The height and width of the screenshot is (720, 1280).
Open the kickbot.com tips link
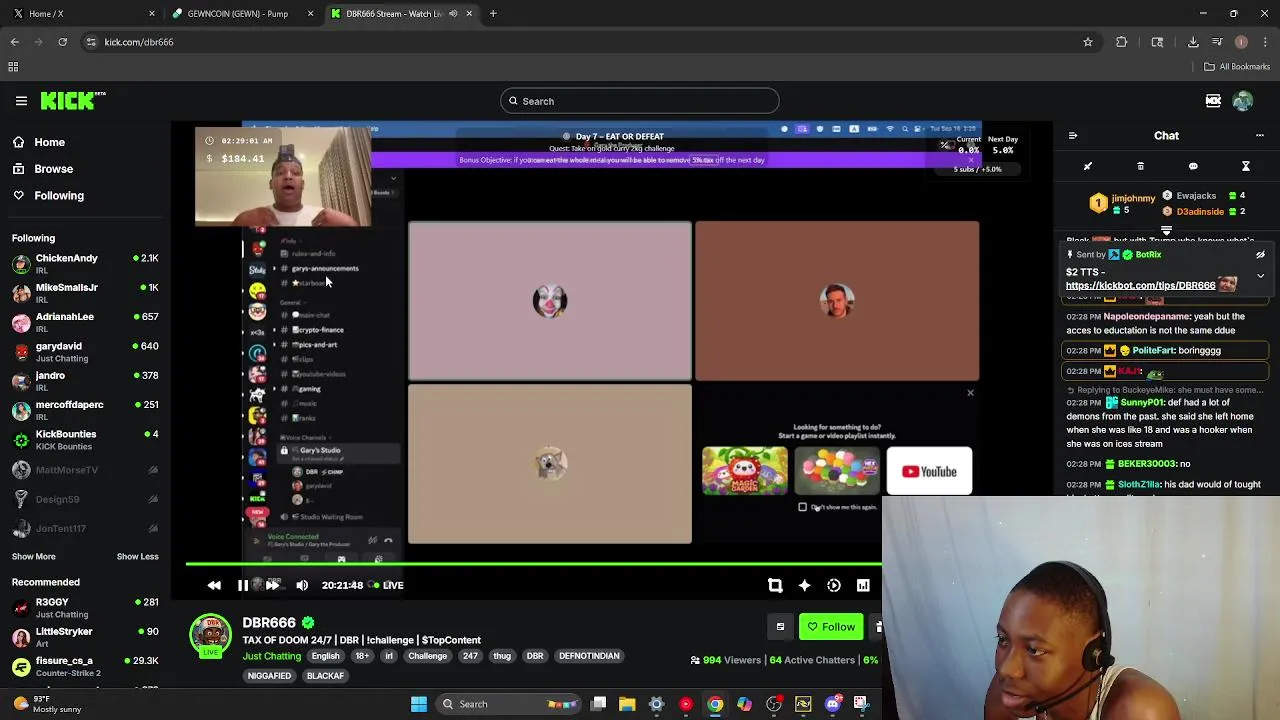pos(1140,285)
